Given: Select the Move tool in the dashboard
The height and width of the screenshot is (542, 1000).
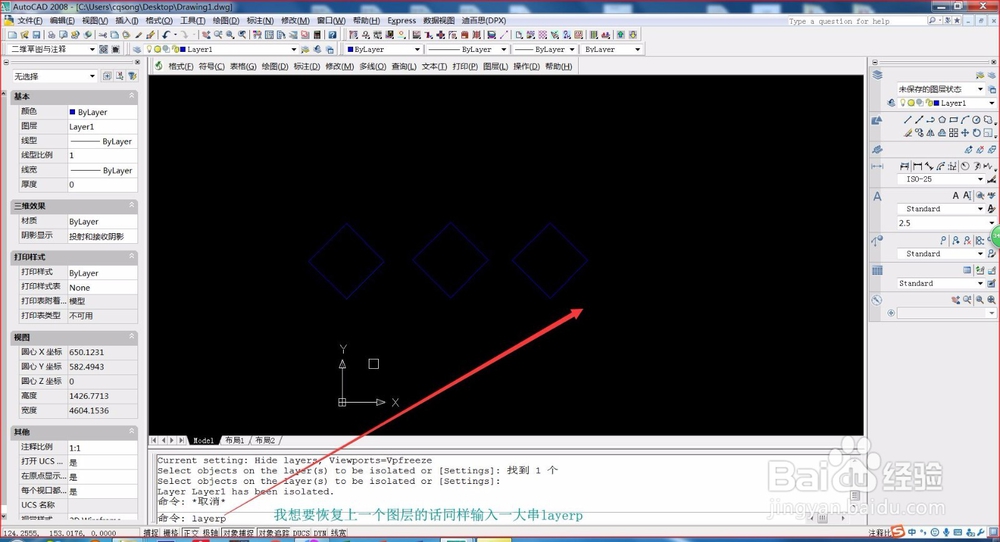Looking at the screenshot, I should coord(965,133).
